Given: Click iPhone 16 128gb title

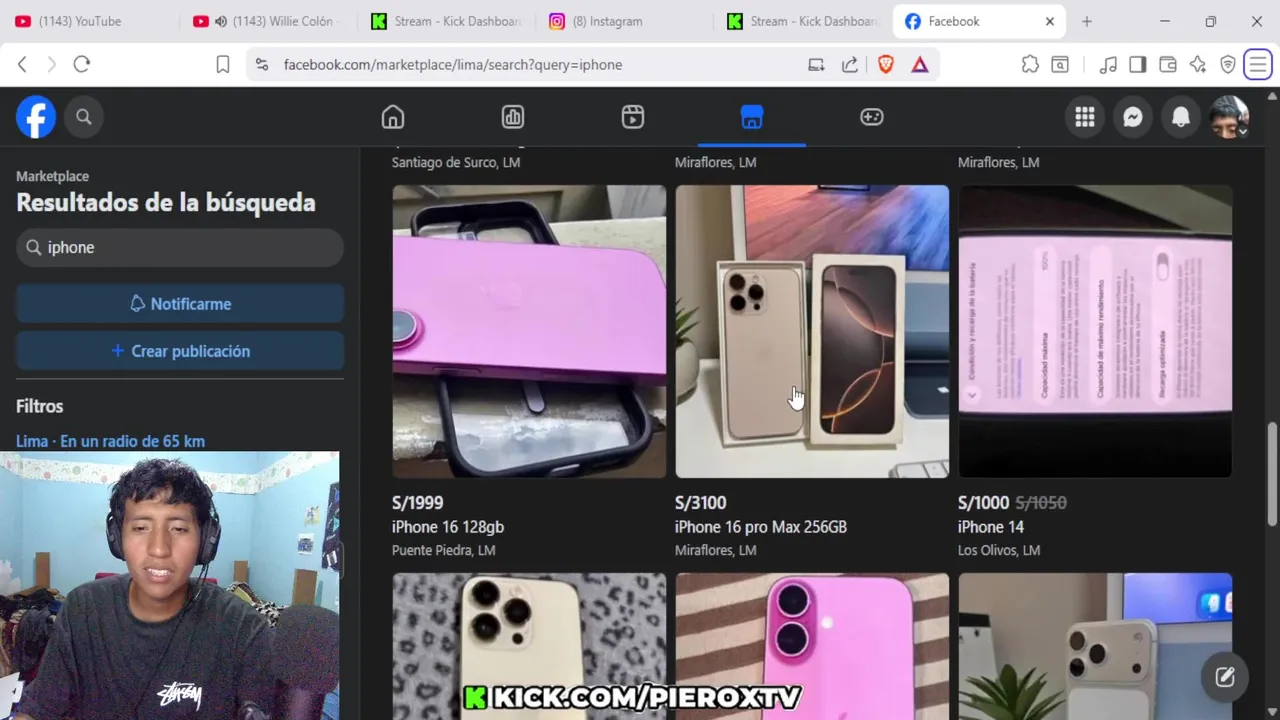Looking at the screenshot, I should coord(448,527).
